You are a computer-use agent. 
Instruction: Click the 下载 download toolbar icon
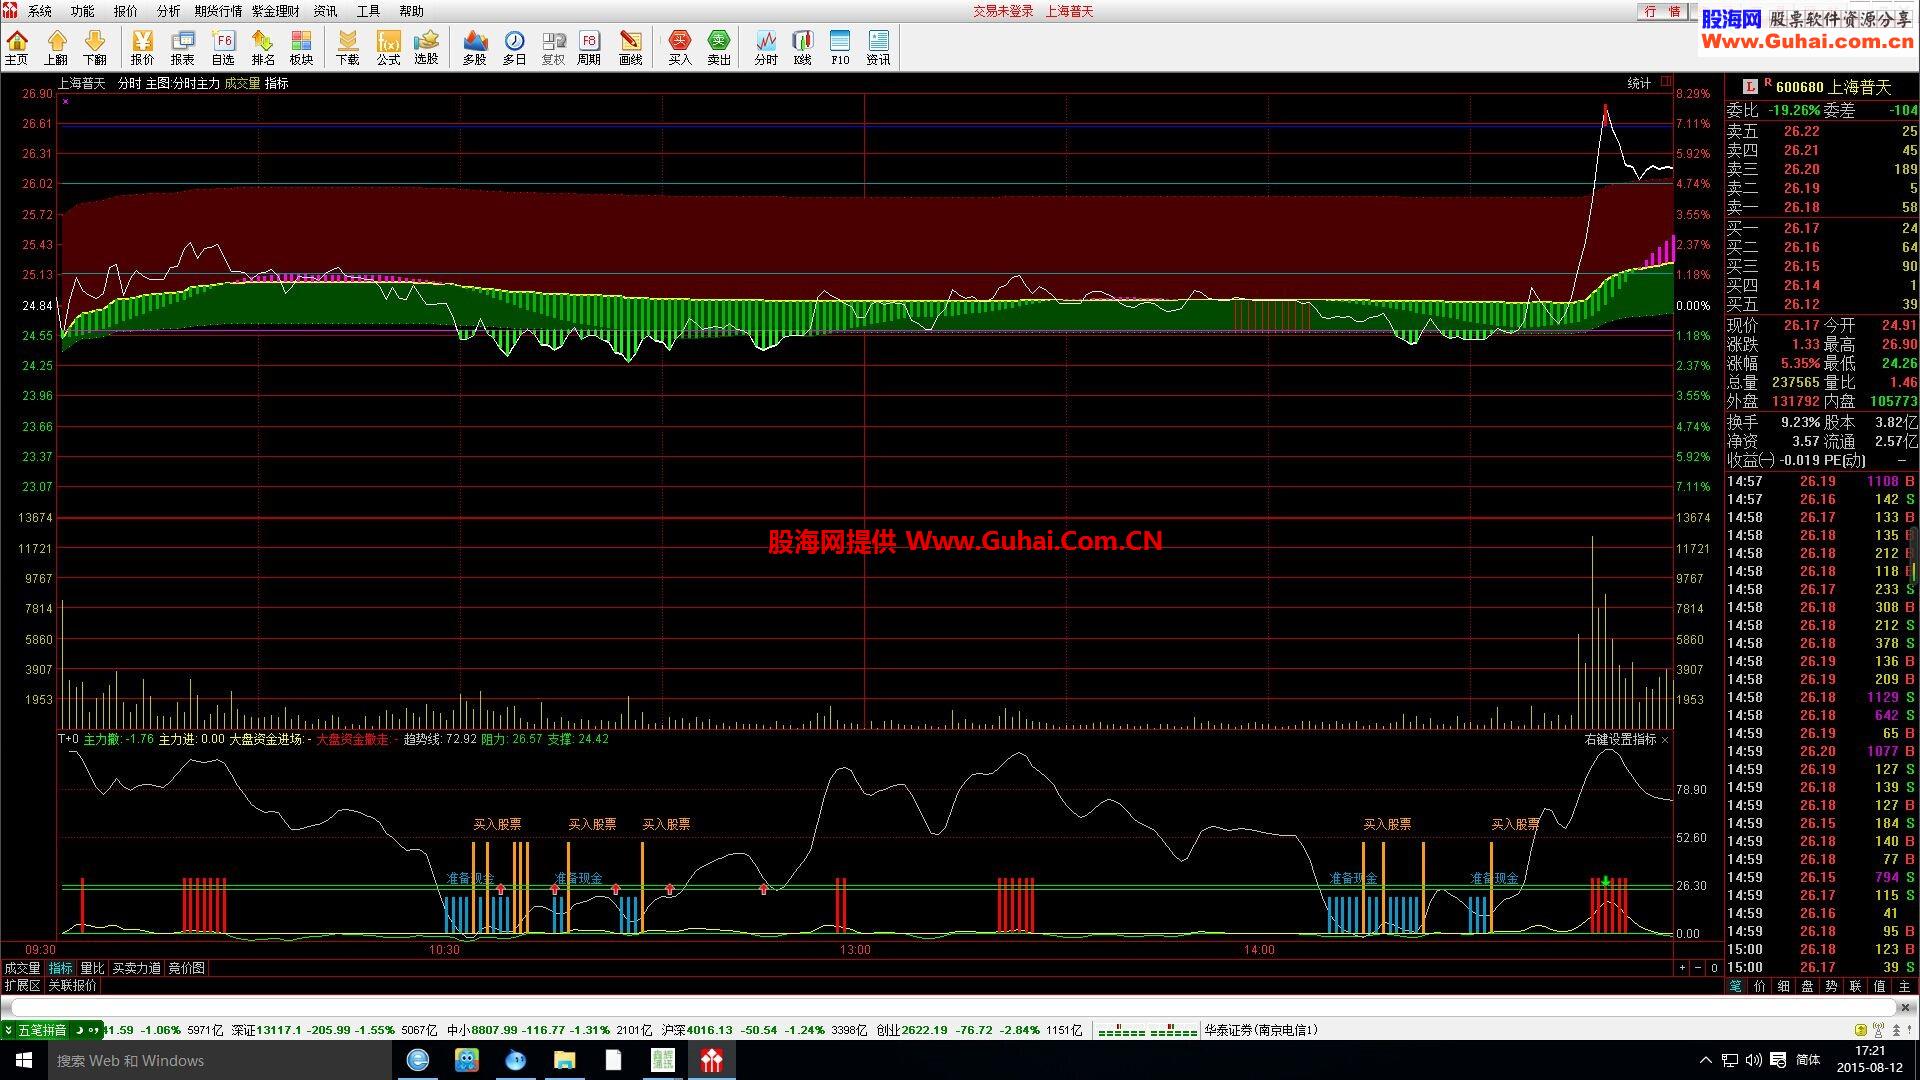[x=348, y=47]
